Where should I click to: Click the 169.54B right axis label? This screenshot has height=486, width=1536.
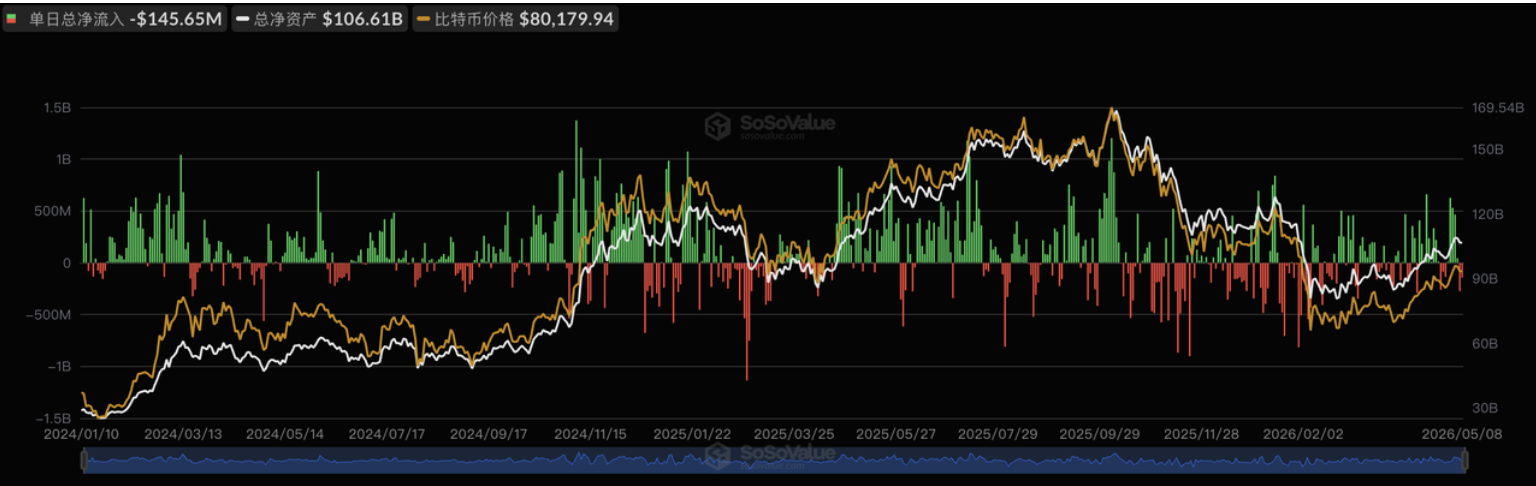coord(1496,107)
